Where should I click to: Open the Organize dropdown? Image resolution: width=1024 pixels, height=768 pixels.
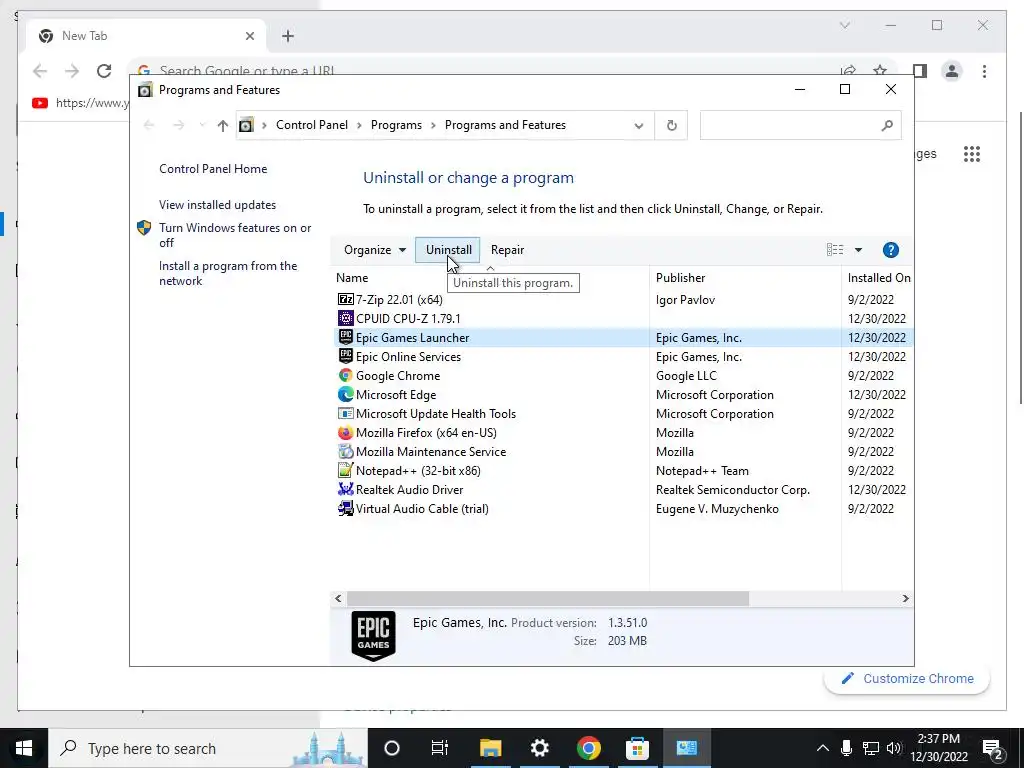[x=375, y=250]
